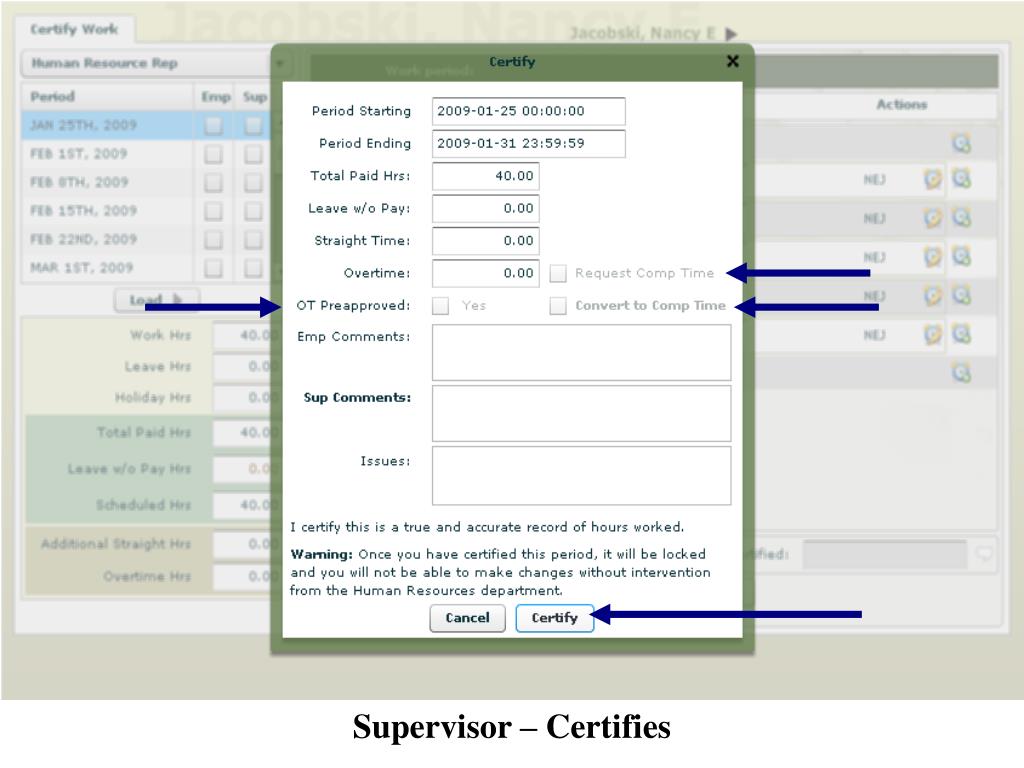
Task: Click the add-time clock icon in the fourth NEJ row
Action: coord(961,296)
